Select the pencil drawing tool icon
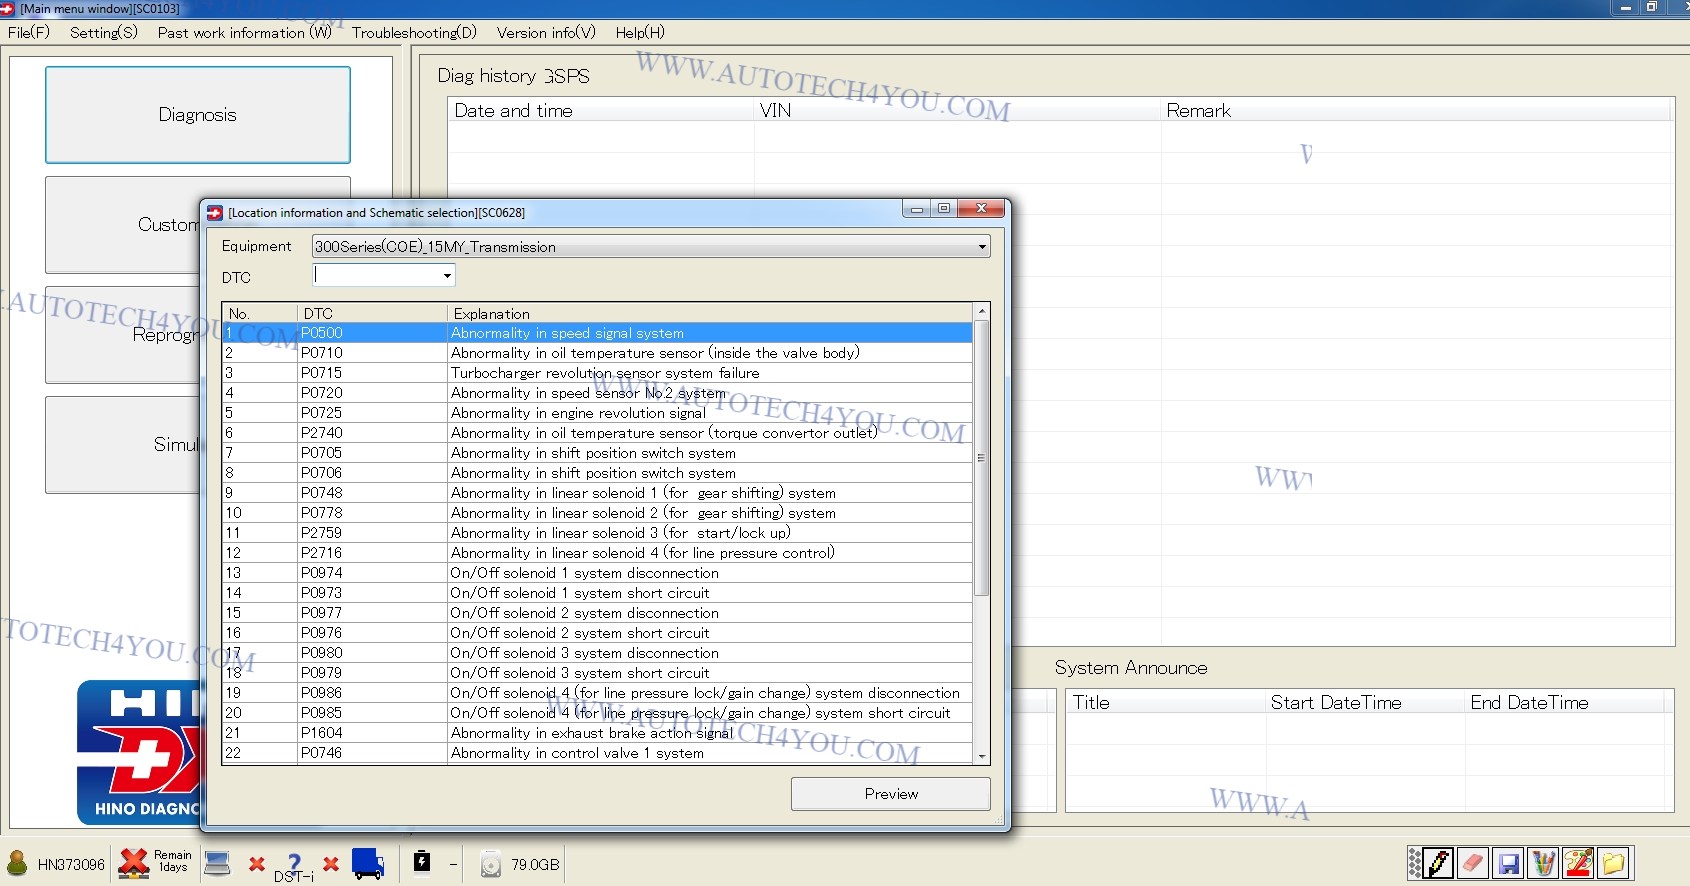The height and width of the screenshot is (886, 1690). coord(1438,862)
